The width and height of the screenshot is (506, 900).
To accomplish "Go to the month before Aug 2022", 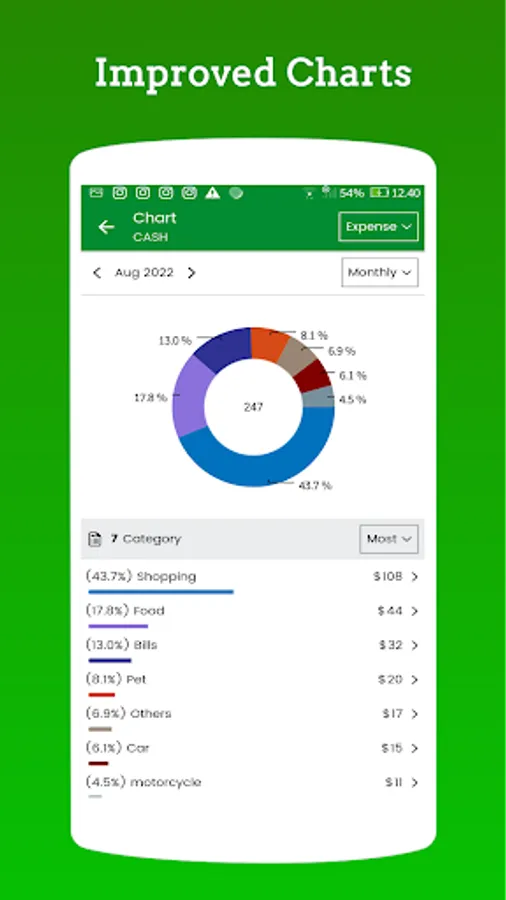I will tap(97, 273).
